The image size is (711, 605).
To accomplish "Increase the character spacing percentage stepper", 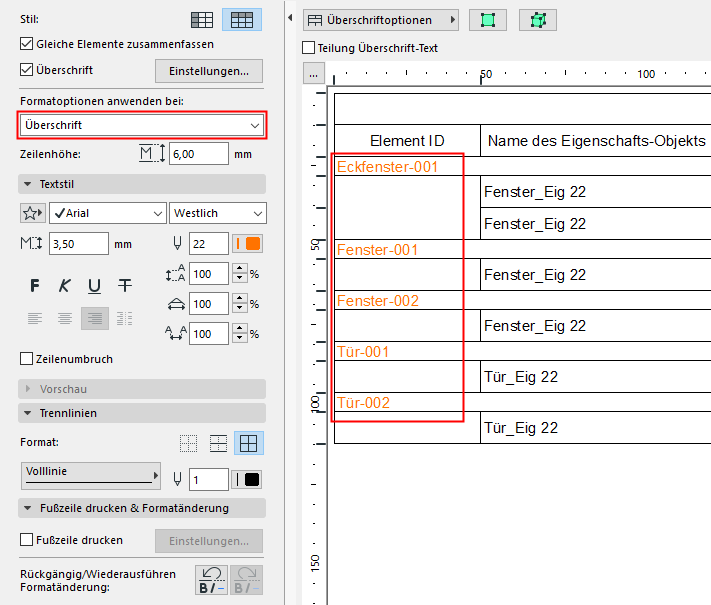I will [240, 328].
